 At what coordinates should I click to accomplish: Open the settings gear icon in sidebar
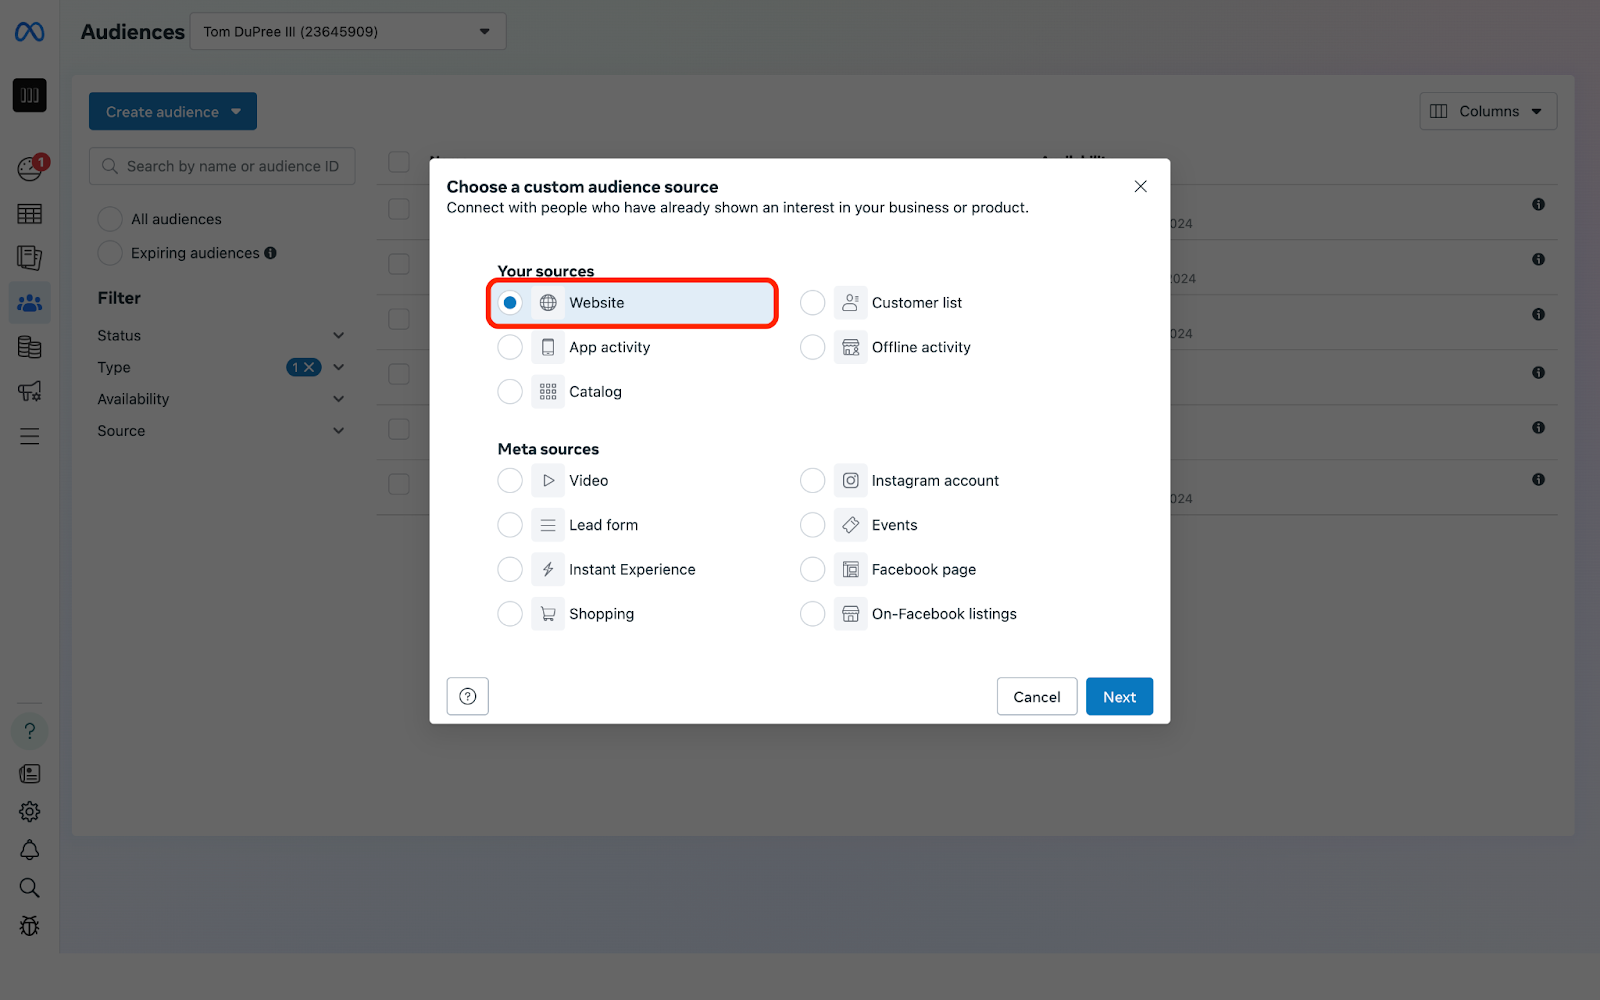point(30,811)
